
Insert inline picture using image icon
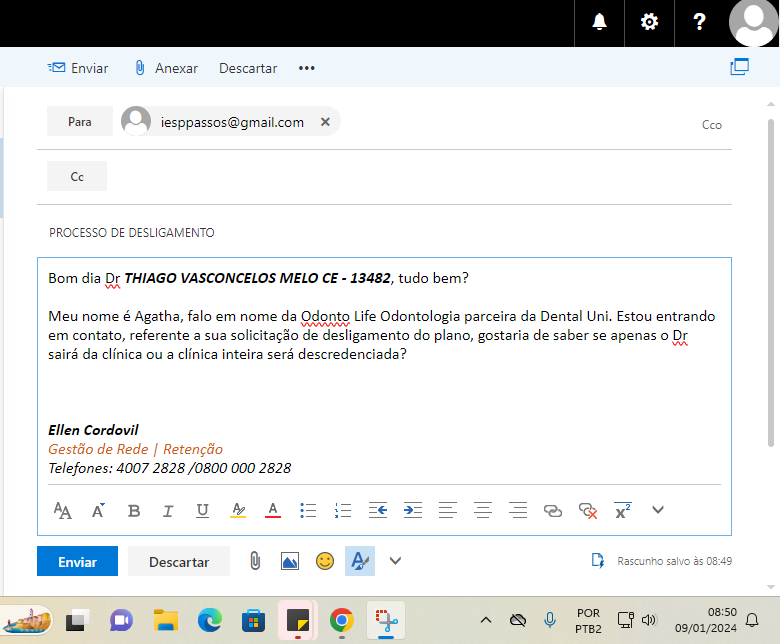(290, 561)
